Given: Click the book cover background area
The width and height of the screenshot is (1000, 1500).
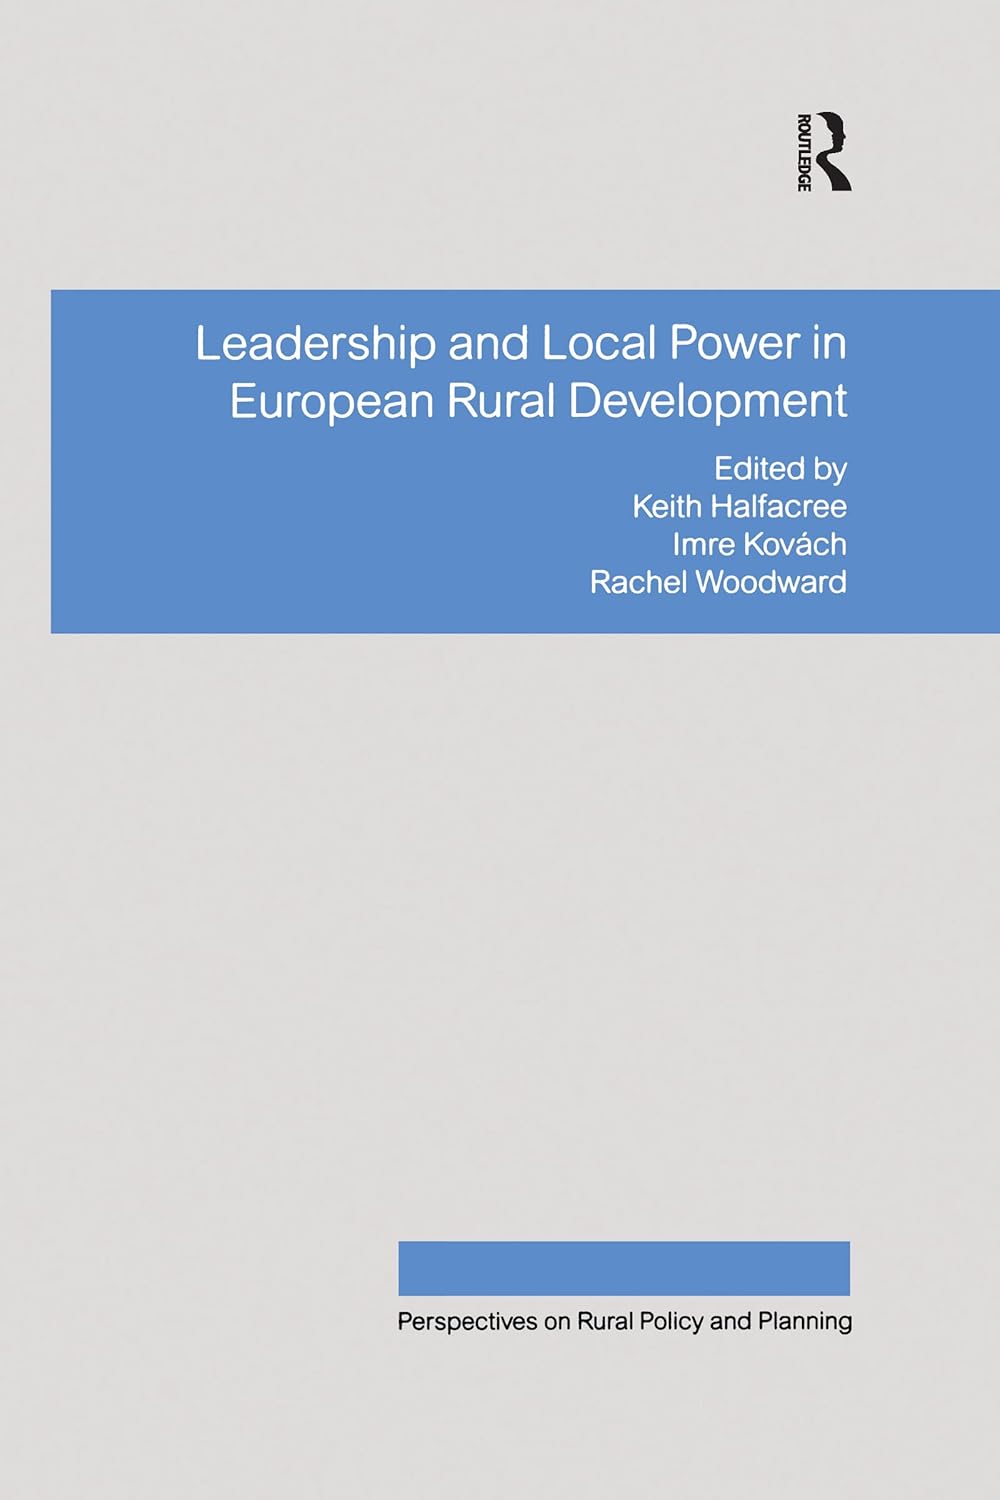Looking at the screenshot, I should [x=200, y=900].
